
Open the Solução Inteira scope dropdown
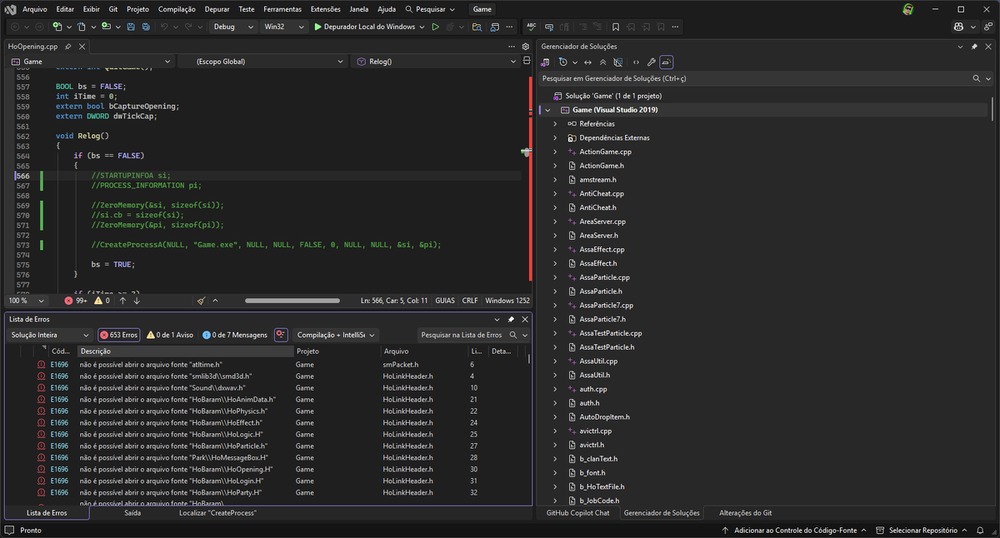click(x=48, y=335)
